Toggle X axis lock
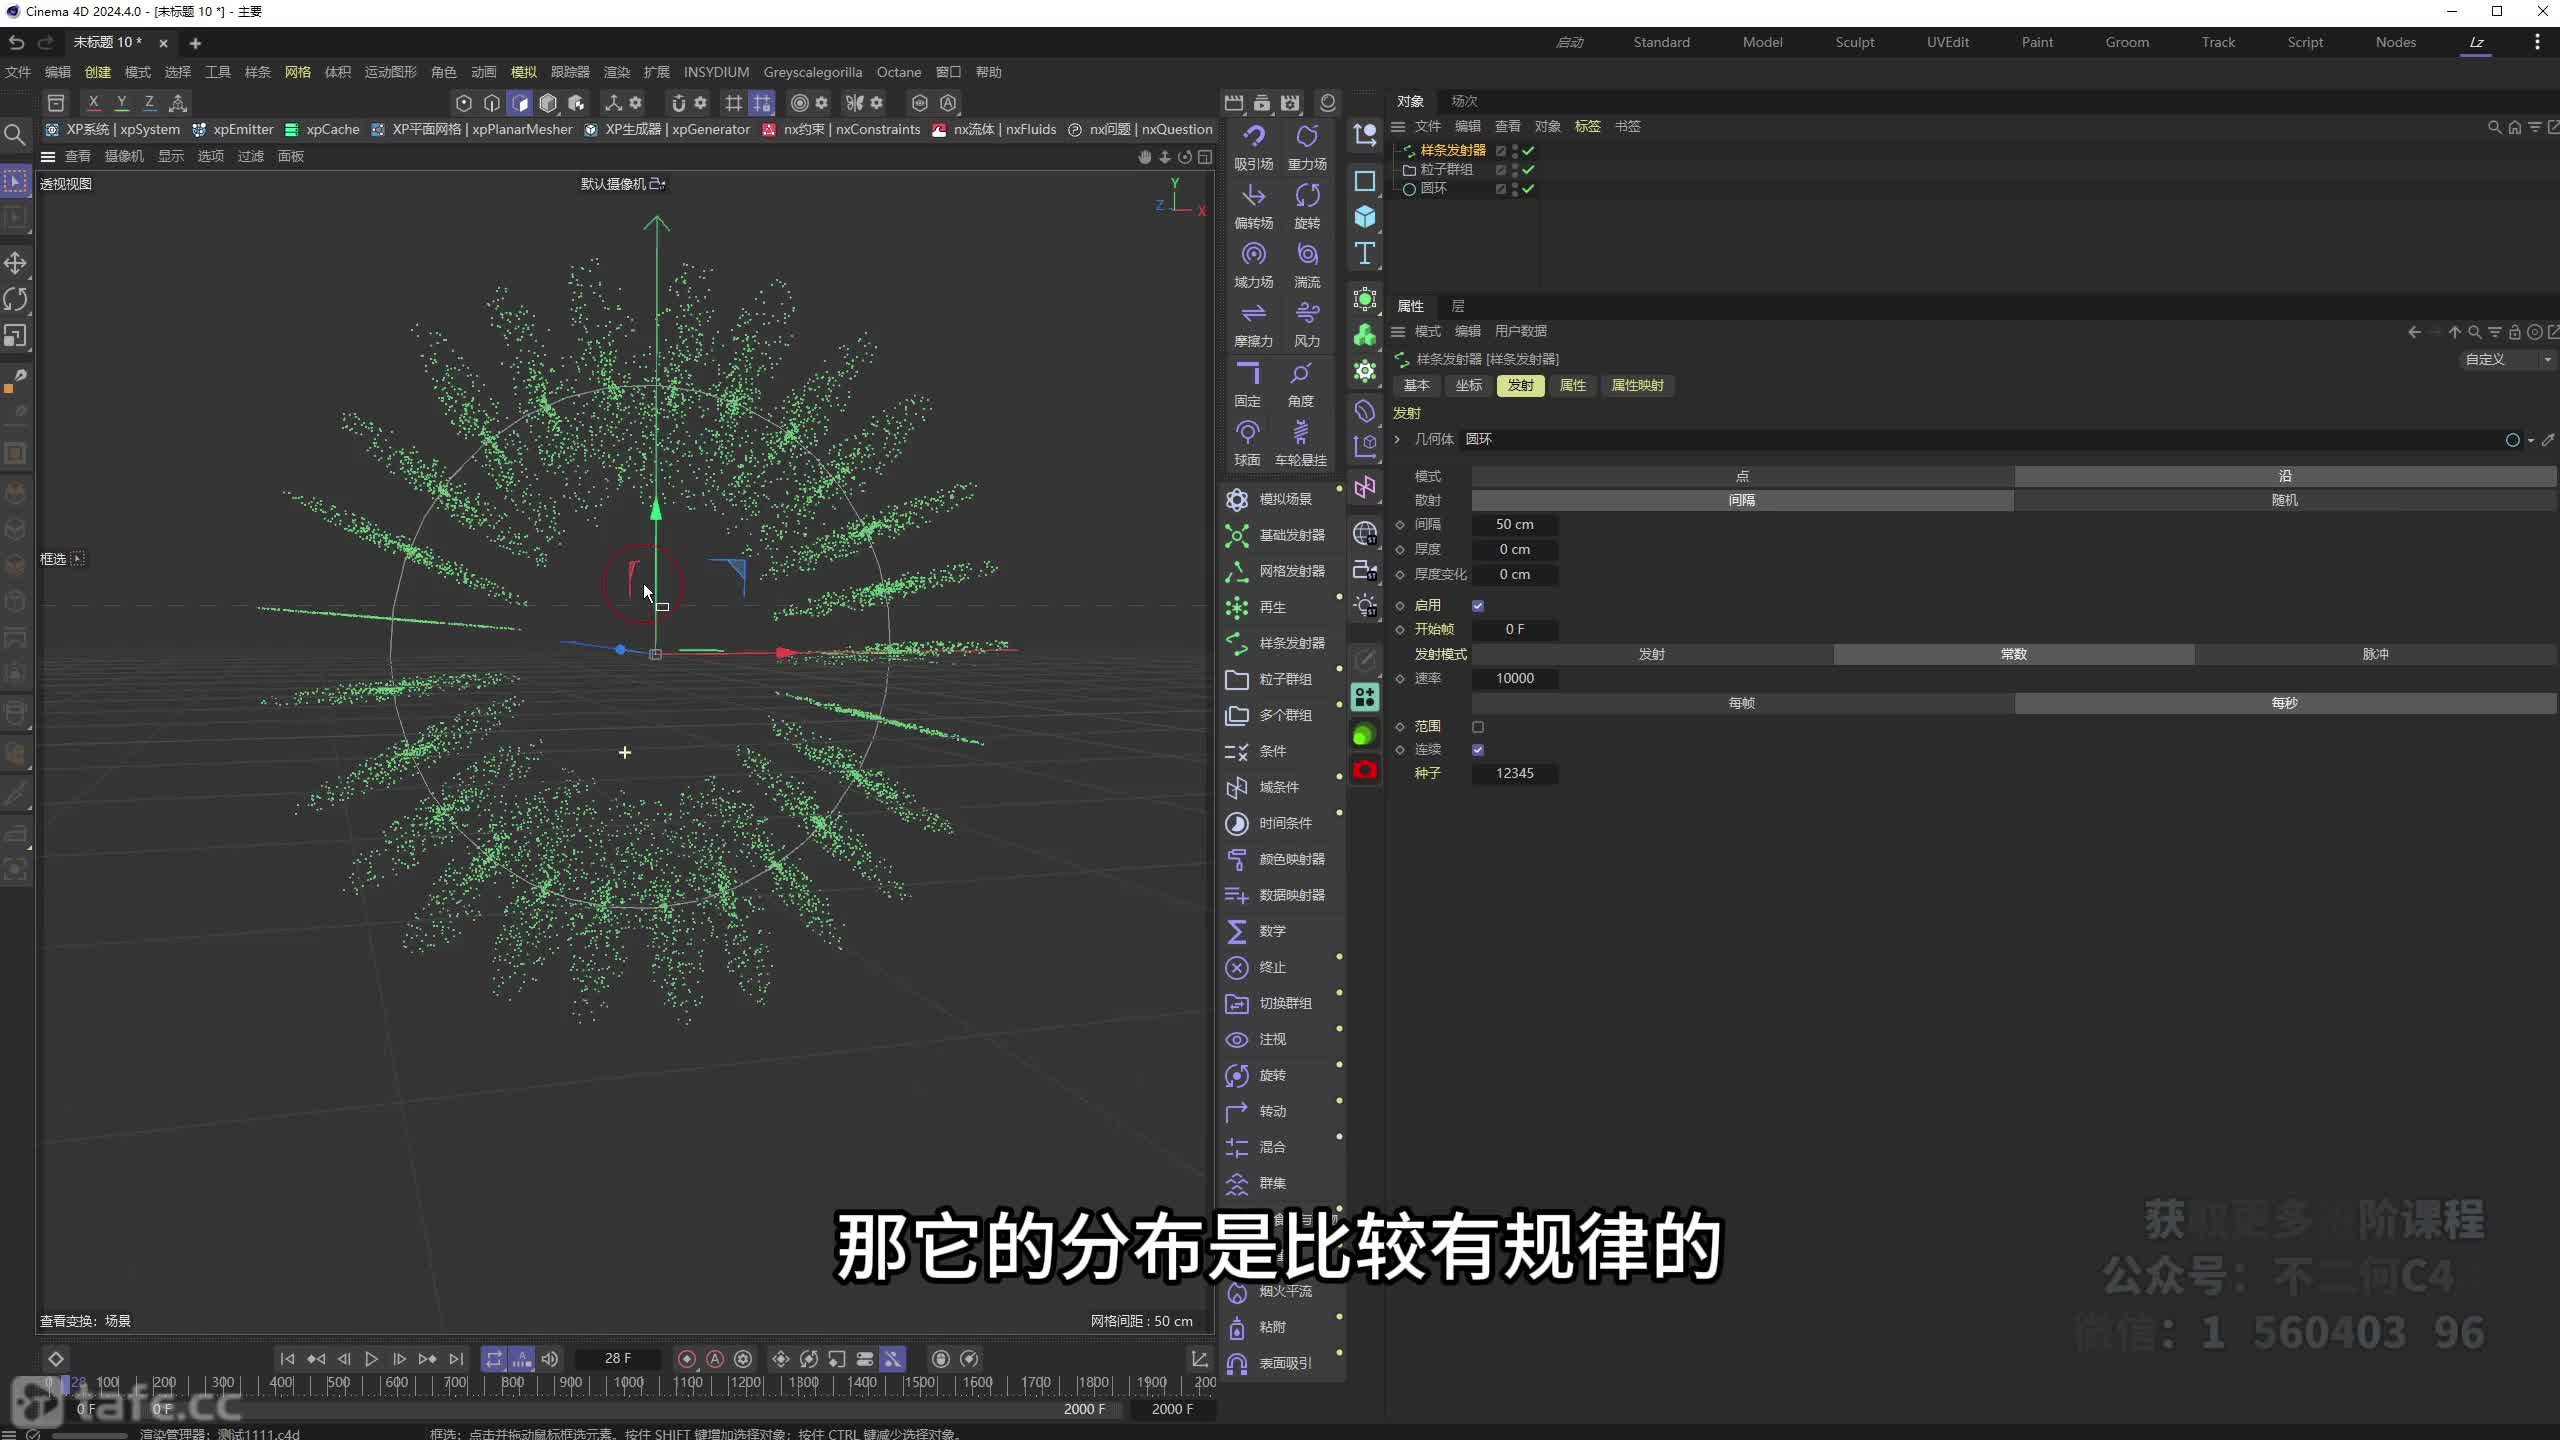This screenshot has width=2560, height=1440. tap(93, 102)
